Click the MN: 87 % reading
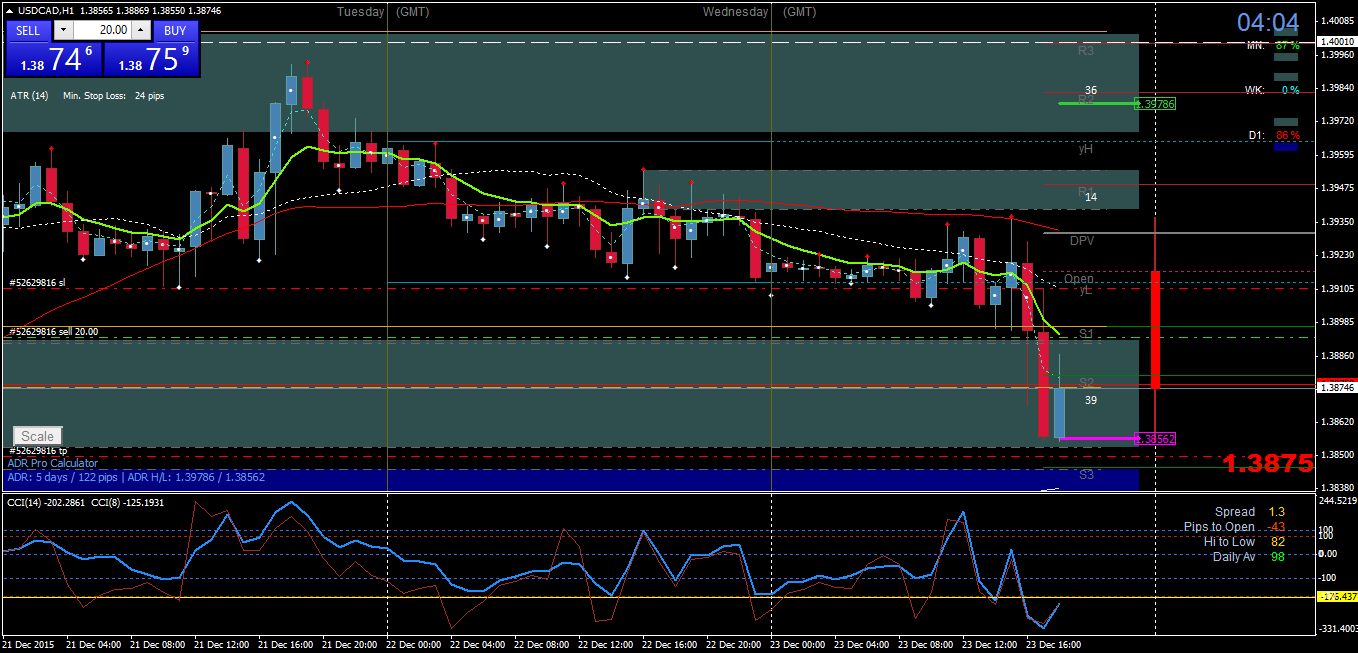 click(x=1273, y=46)
